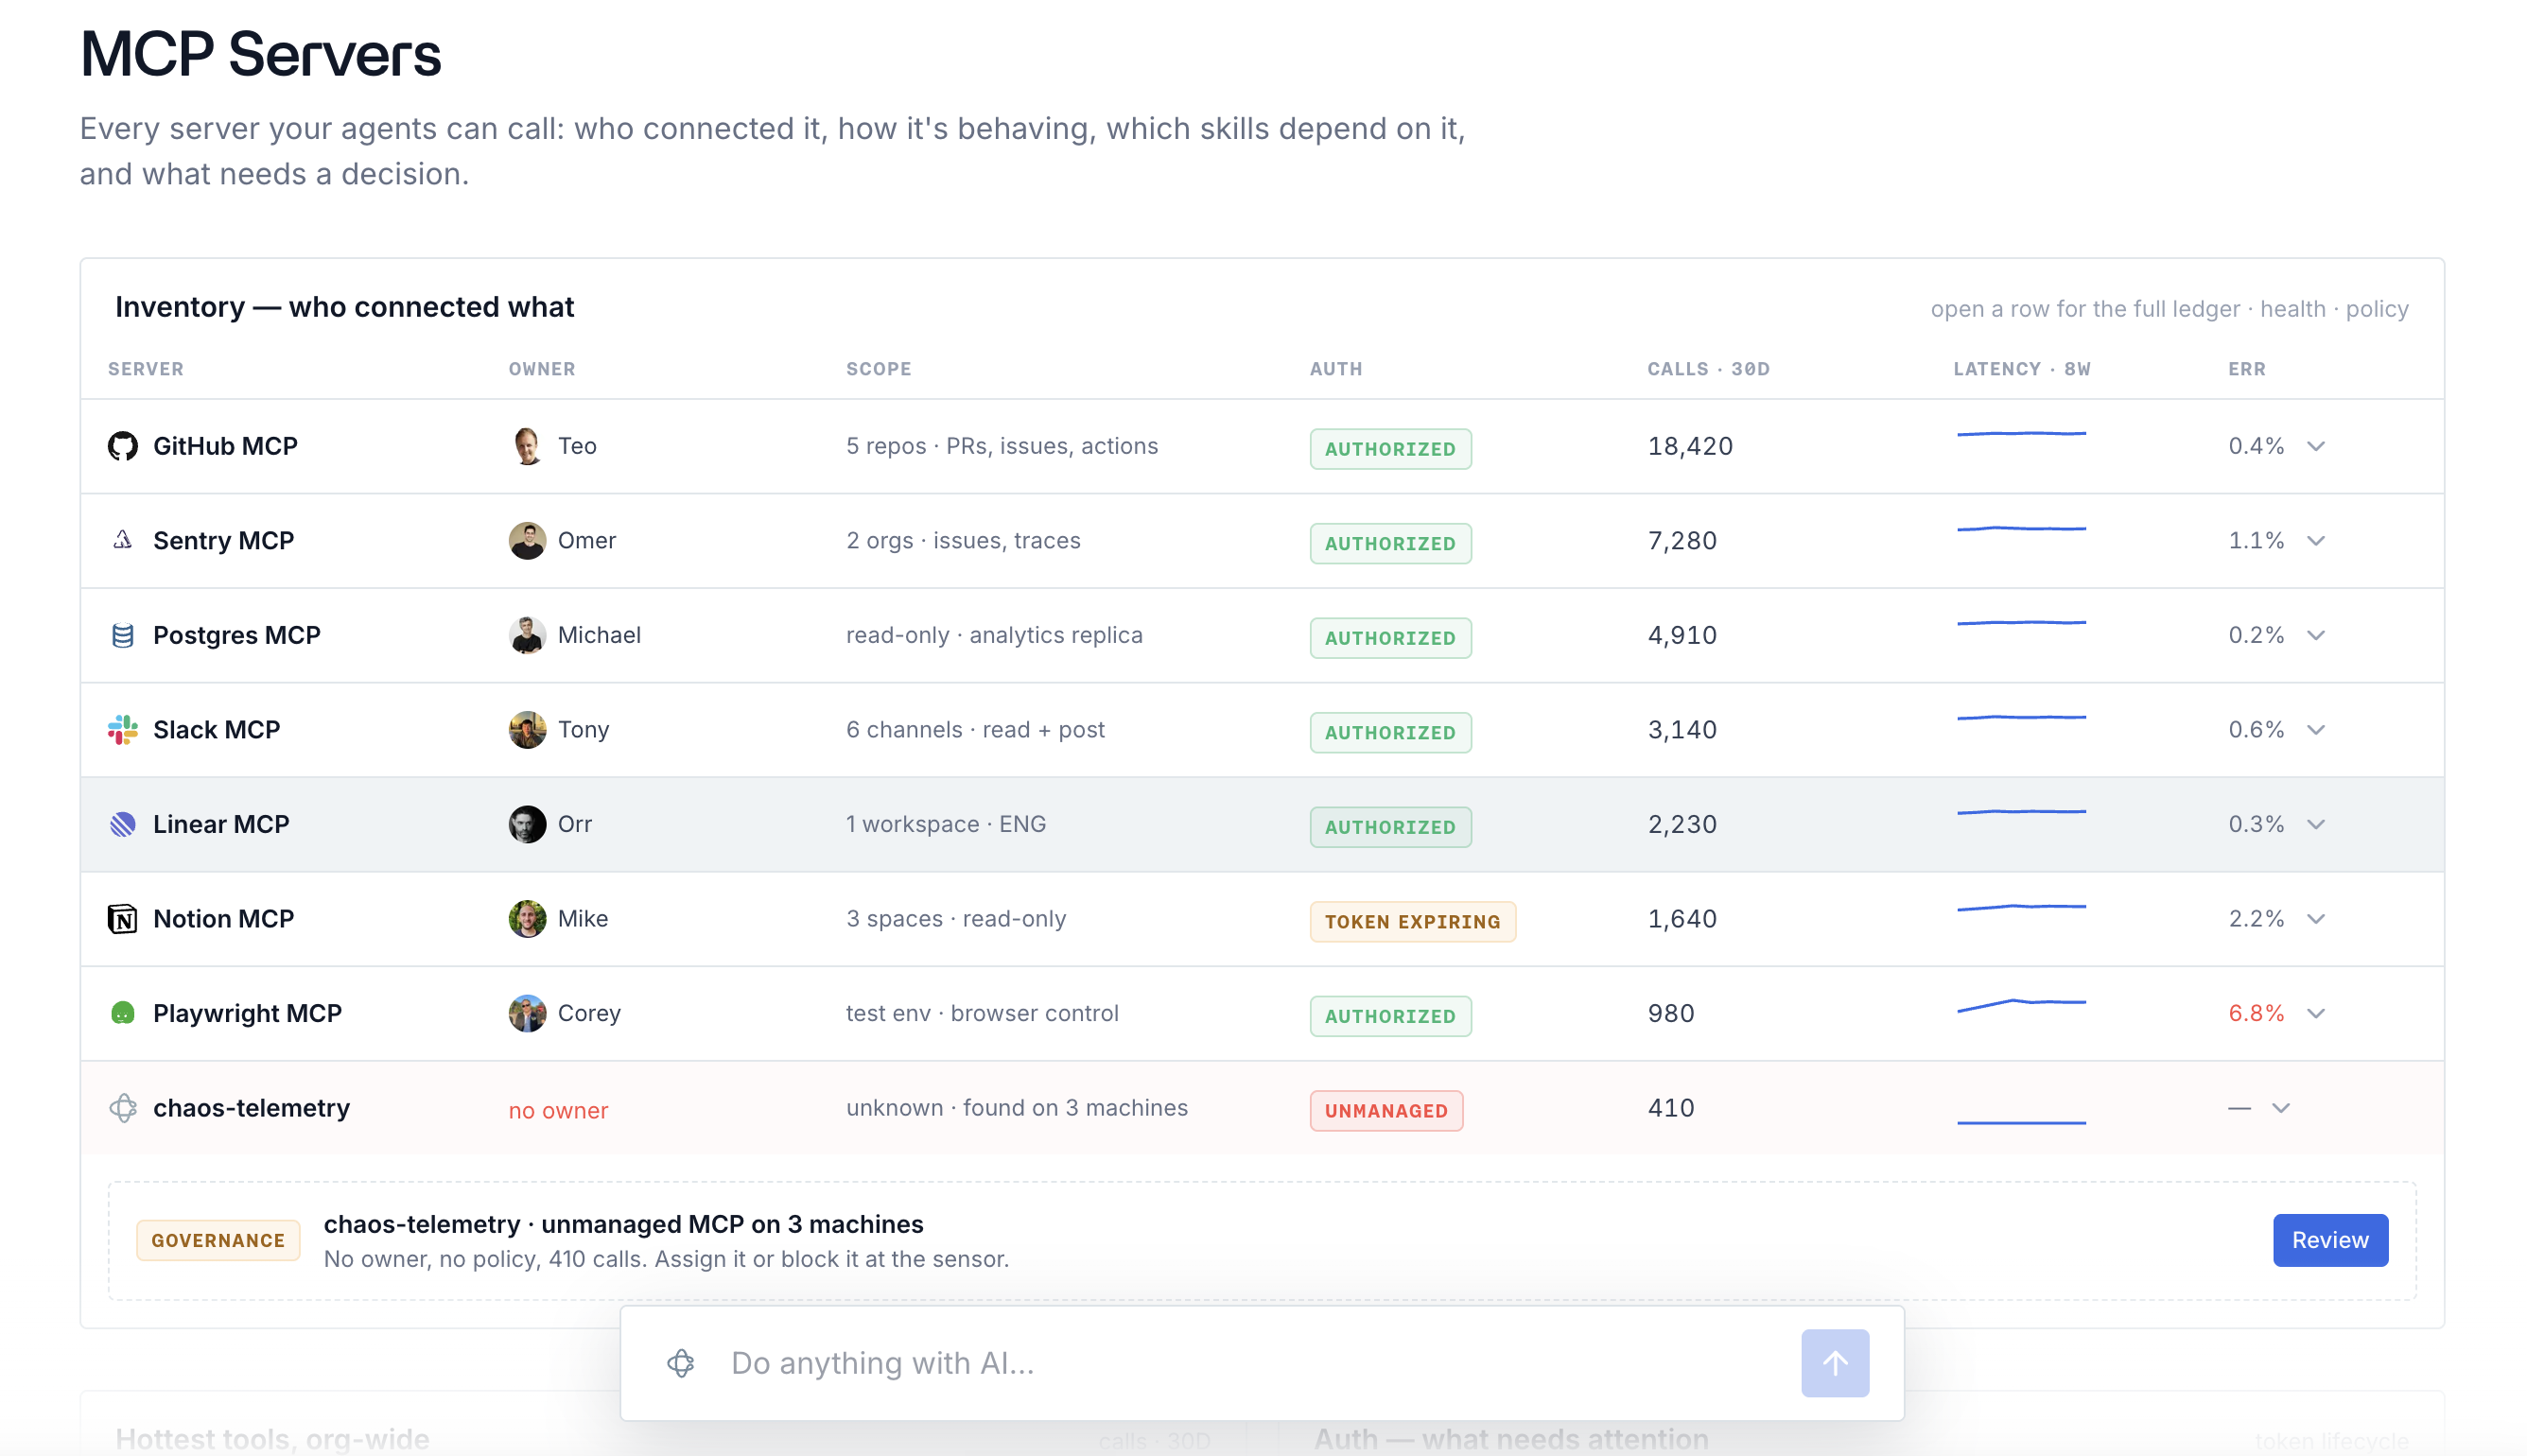Image resolution: width=2527 pixels, height=1456 pixels.
Task: Expand the GitHub MCP row chevron
Action: 2316,446
